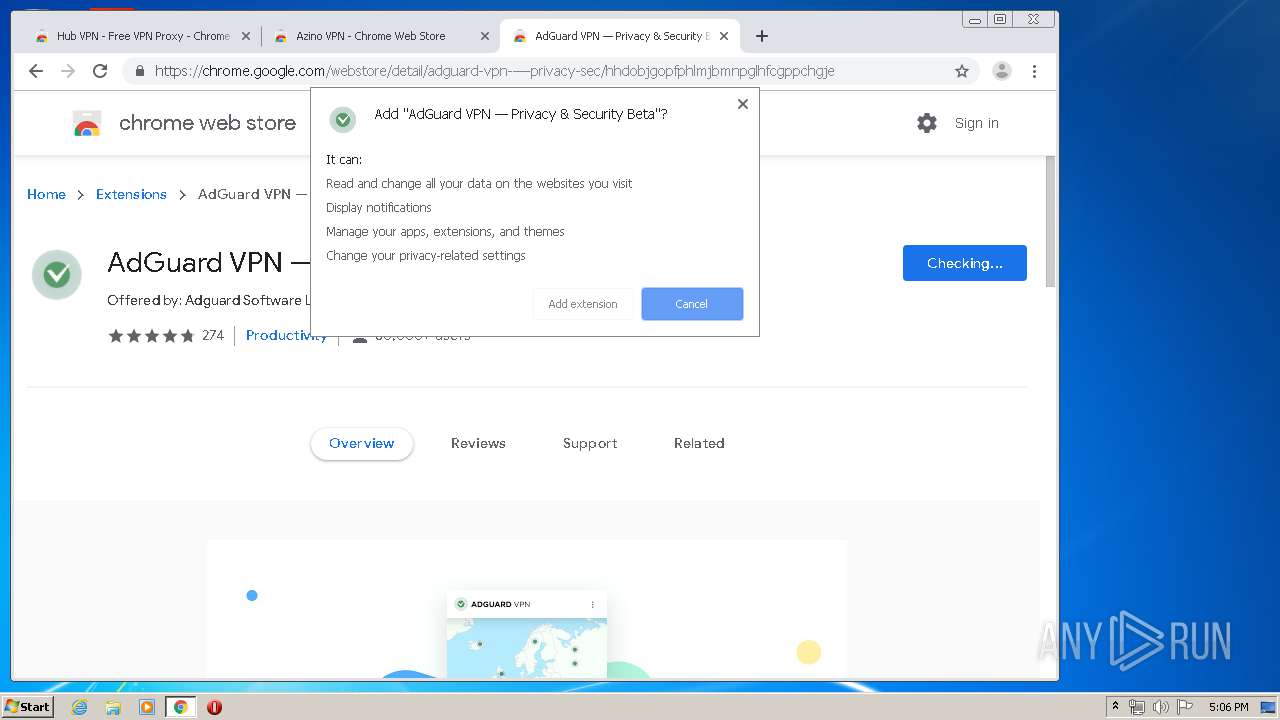Click the browser forward arrow
The image size is (1280, 720).
(x=68, y=71)
